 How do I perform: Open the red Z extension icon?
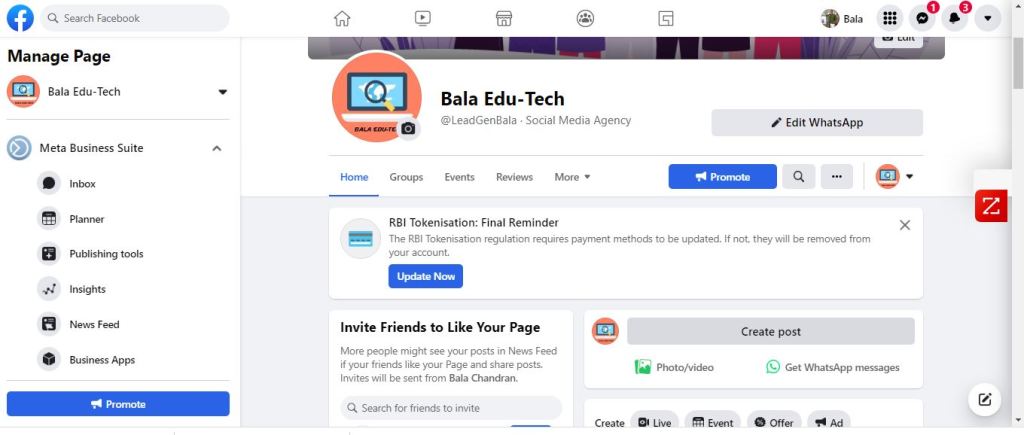[991, 206]
